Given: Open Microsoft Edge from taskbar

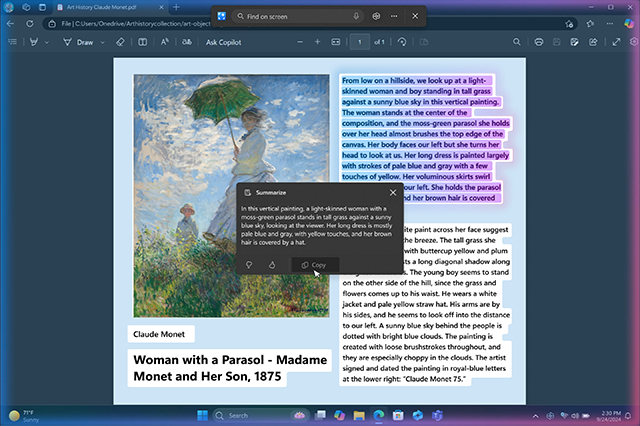Looking at the screenshot, I should tap(379, 415).
